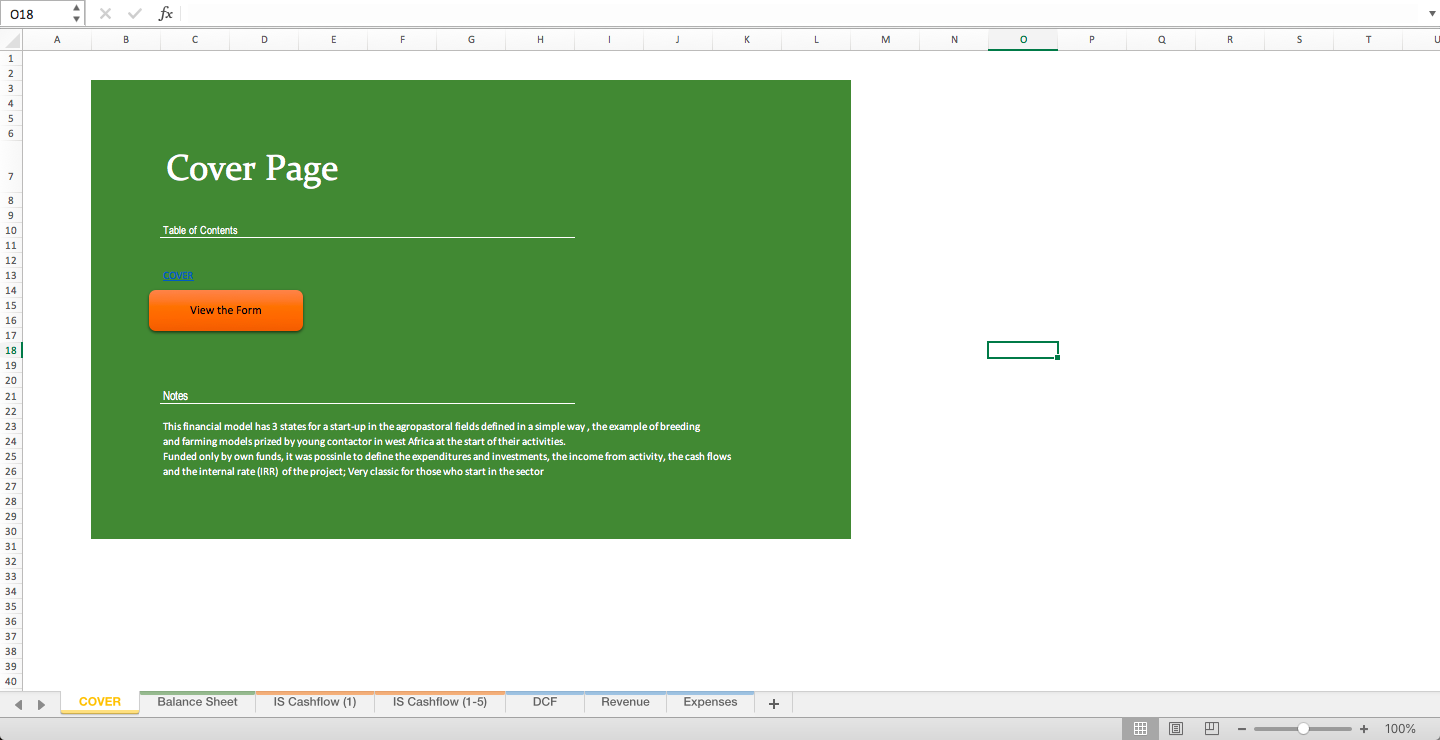Screen dimensions: 1440x740
Task: Select column A header
Action: (x=57, y=40)
